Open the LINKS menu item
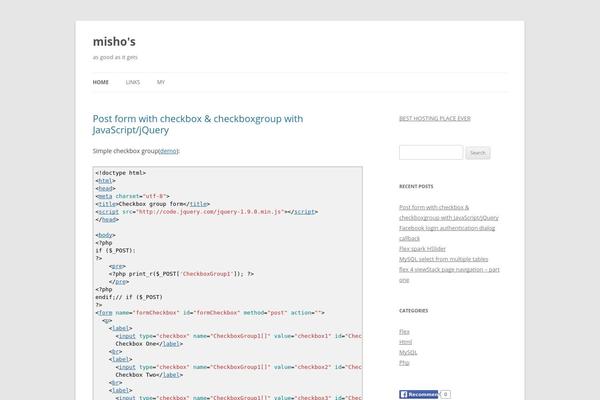The height and width of the screenshot is (400, 600). click(133, 82)
